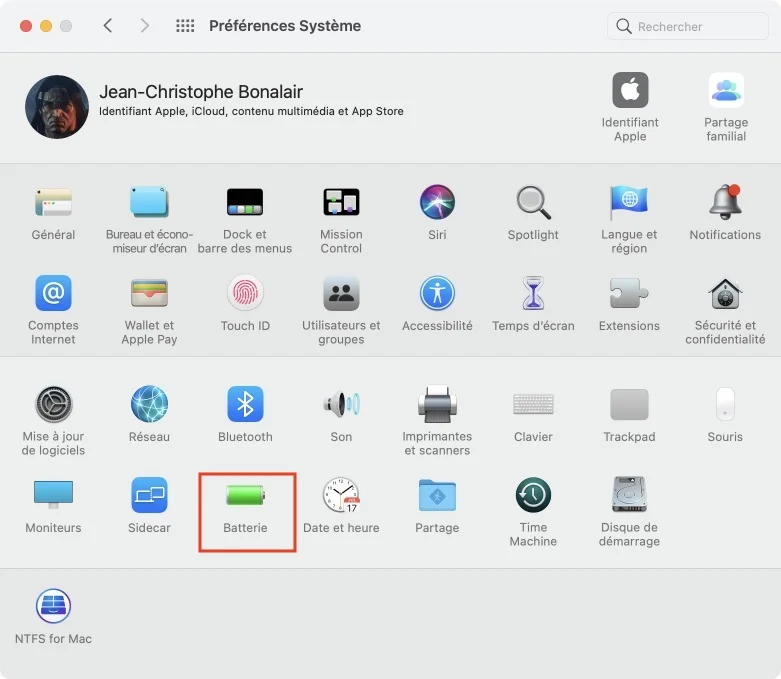Open the Partage folder icon
The width and height of the screenshot is (781, 679).
[x=437, y=494]
